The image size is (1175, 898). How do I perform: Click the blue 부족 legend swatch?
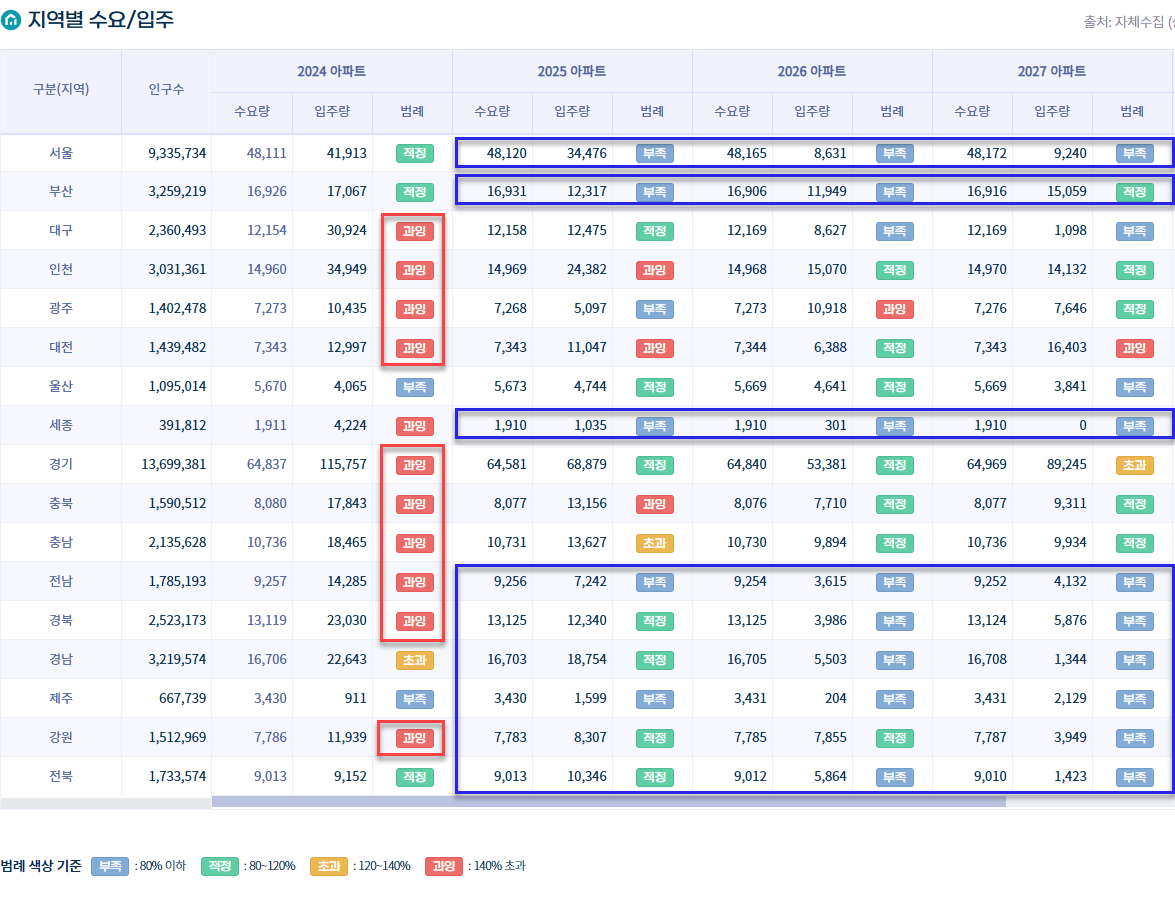tap(110, 866)
